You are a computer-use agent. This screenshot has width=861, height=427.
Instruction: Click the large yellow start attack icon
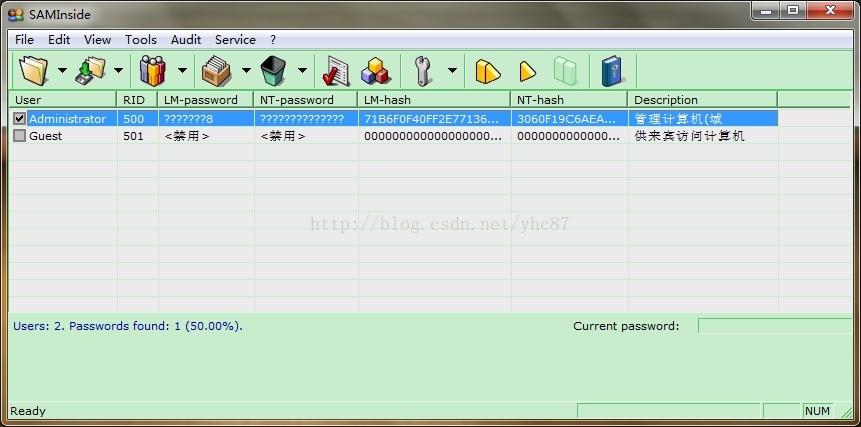pyautogui.click(x=488, y=72)
